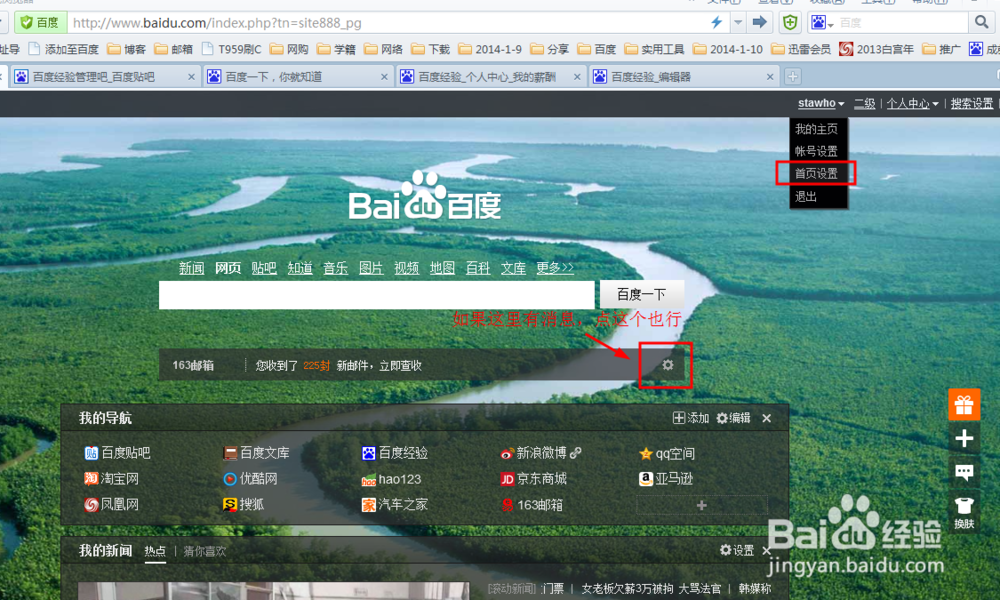1000x600 pixels.
Task: Open 搜索设置 link
Action: 971,103
